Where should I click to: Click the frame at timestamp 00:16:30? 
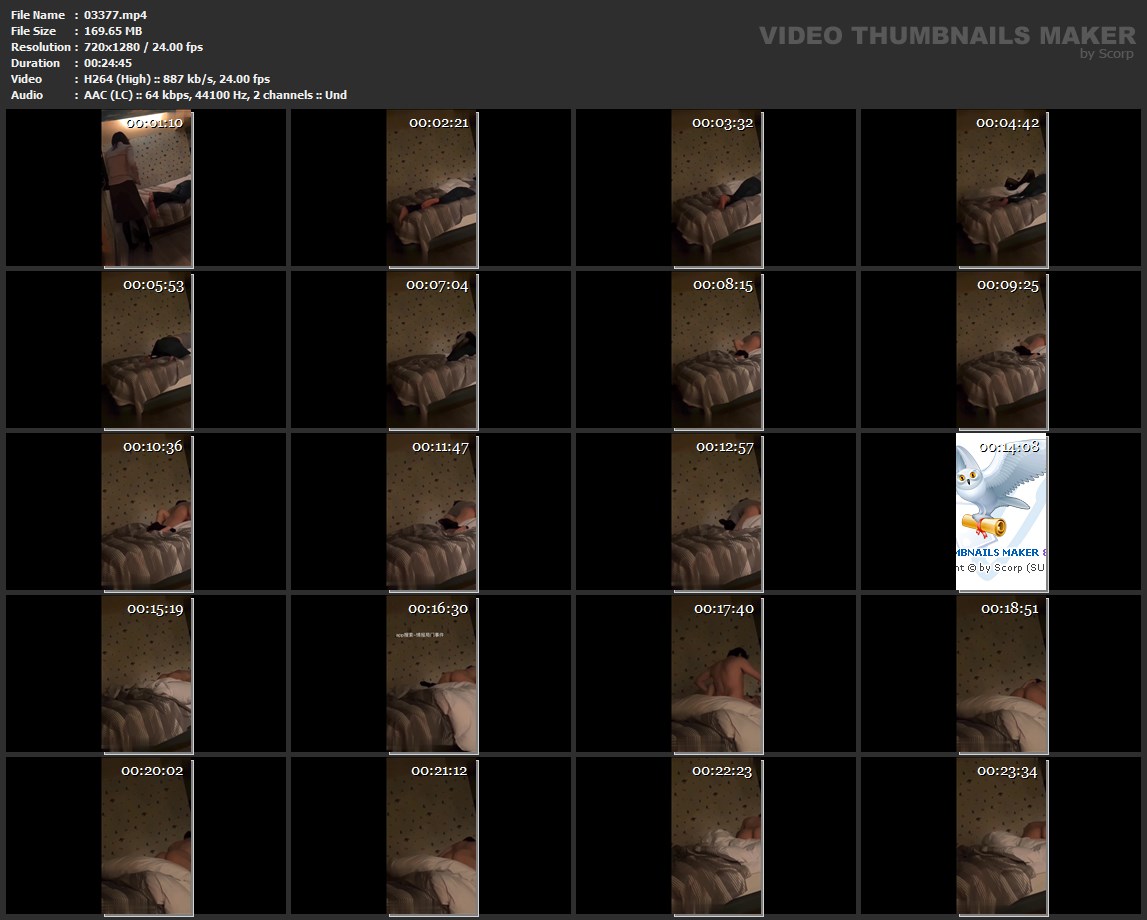pos(431,673)
